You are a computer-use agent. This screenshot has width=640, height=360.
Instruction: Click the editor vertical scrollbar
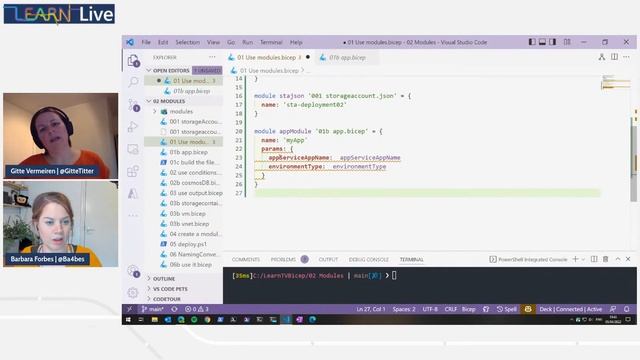point(634,163)
